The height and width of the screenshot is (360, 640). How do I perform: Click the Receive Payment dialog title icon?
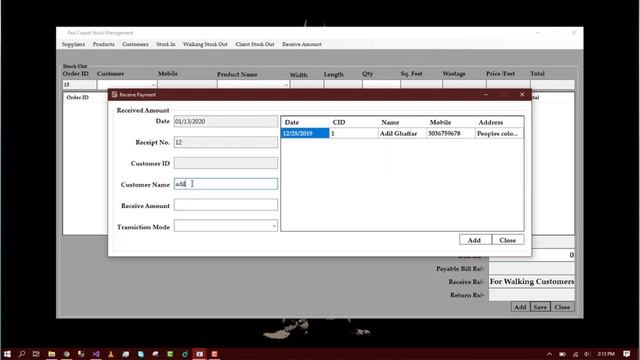click(114, 94)
